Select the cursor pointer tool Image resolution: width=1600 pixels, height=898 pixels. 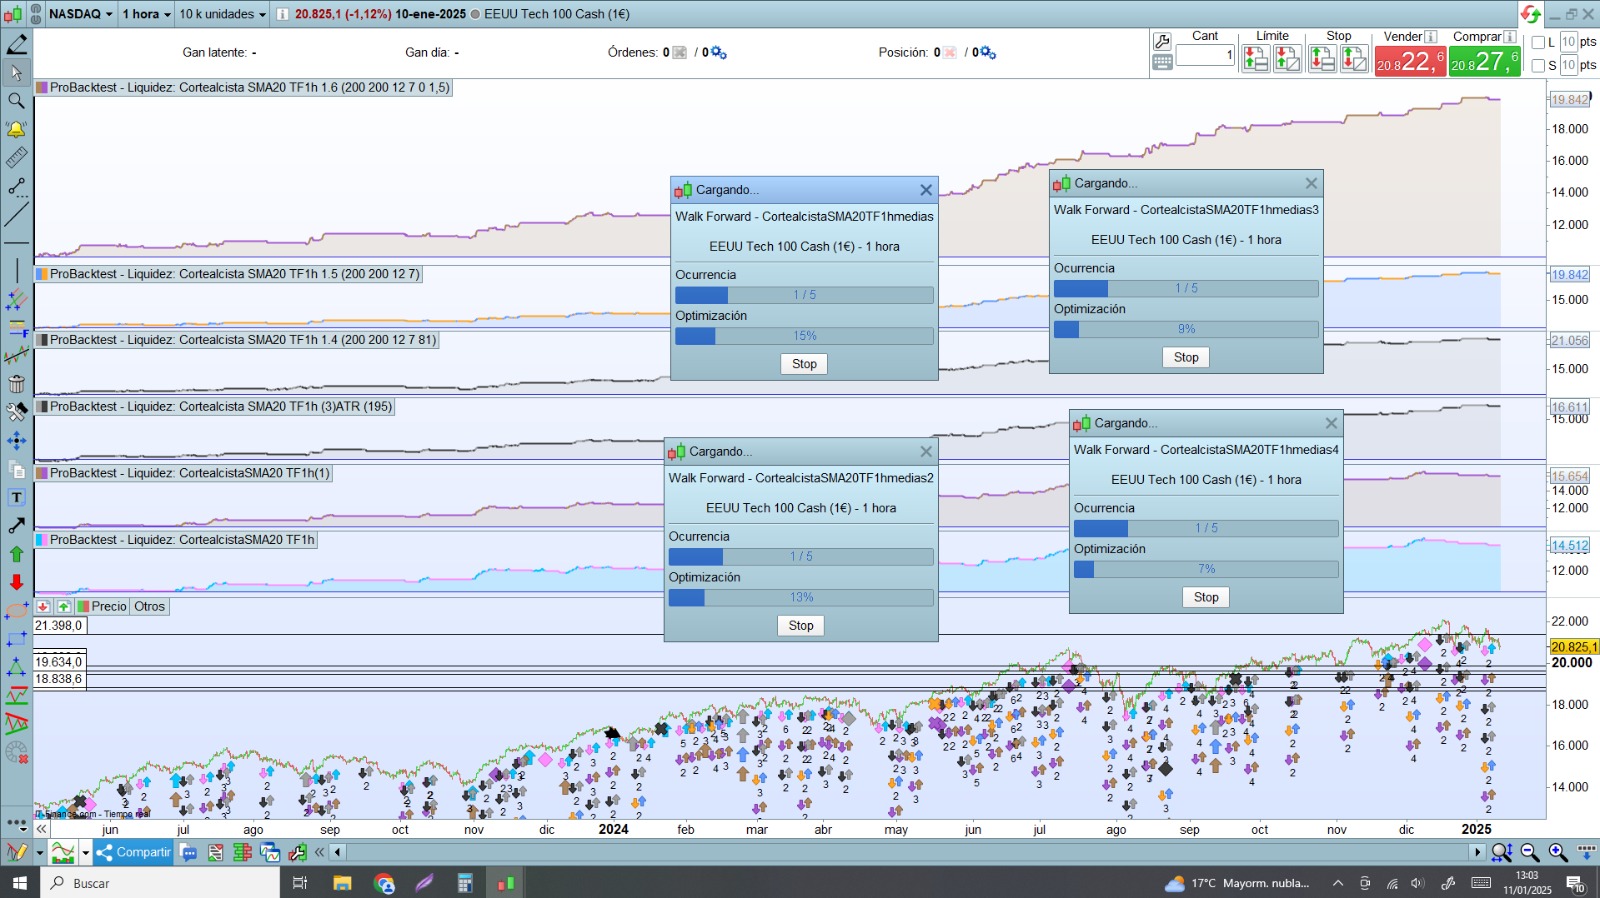coord(17,72)
